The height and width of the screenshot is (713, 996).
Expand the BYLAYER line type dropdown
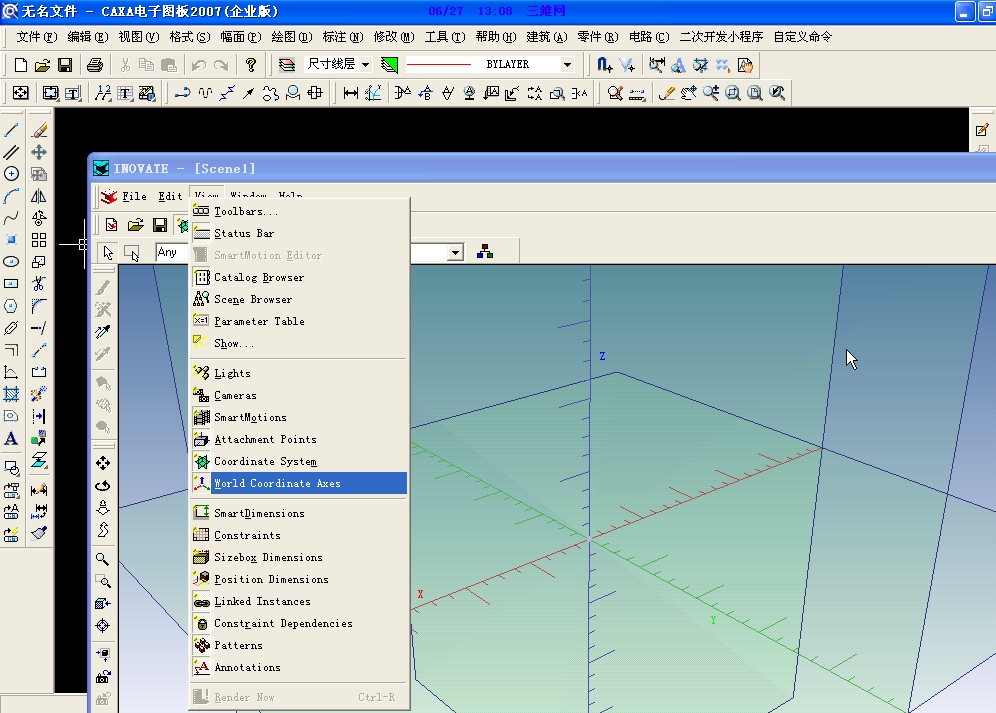pyautogui.click(x=567, y=65)
